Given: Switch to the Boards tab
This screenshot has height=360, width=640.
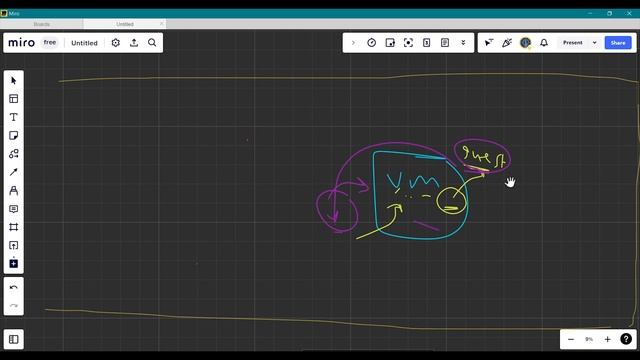Looking at the screenshot, I should pos(42,24).
